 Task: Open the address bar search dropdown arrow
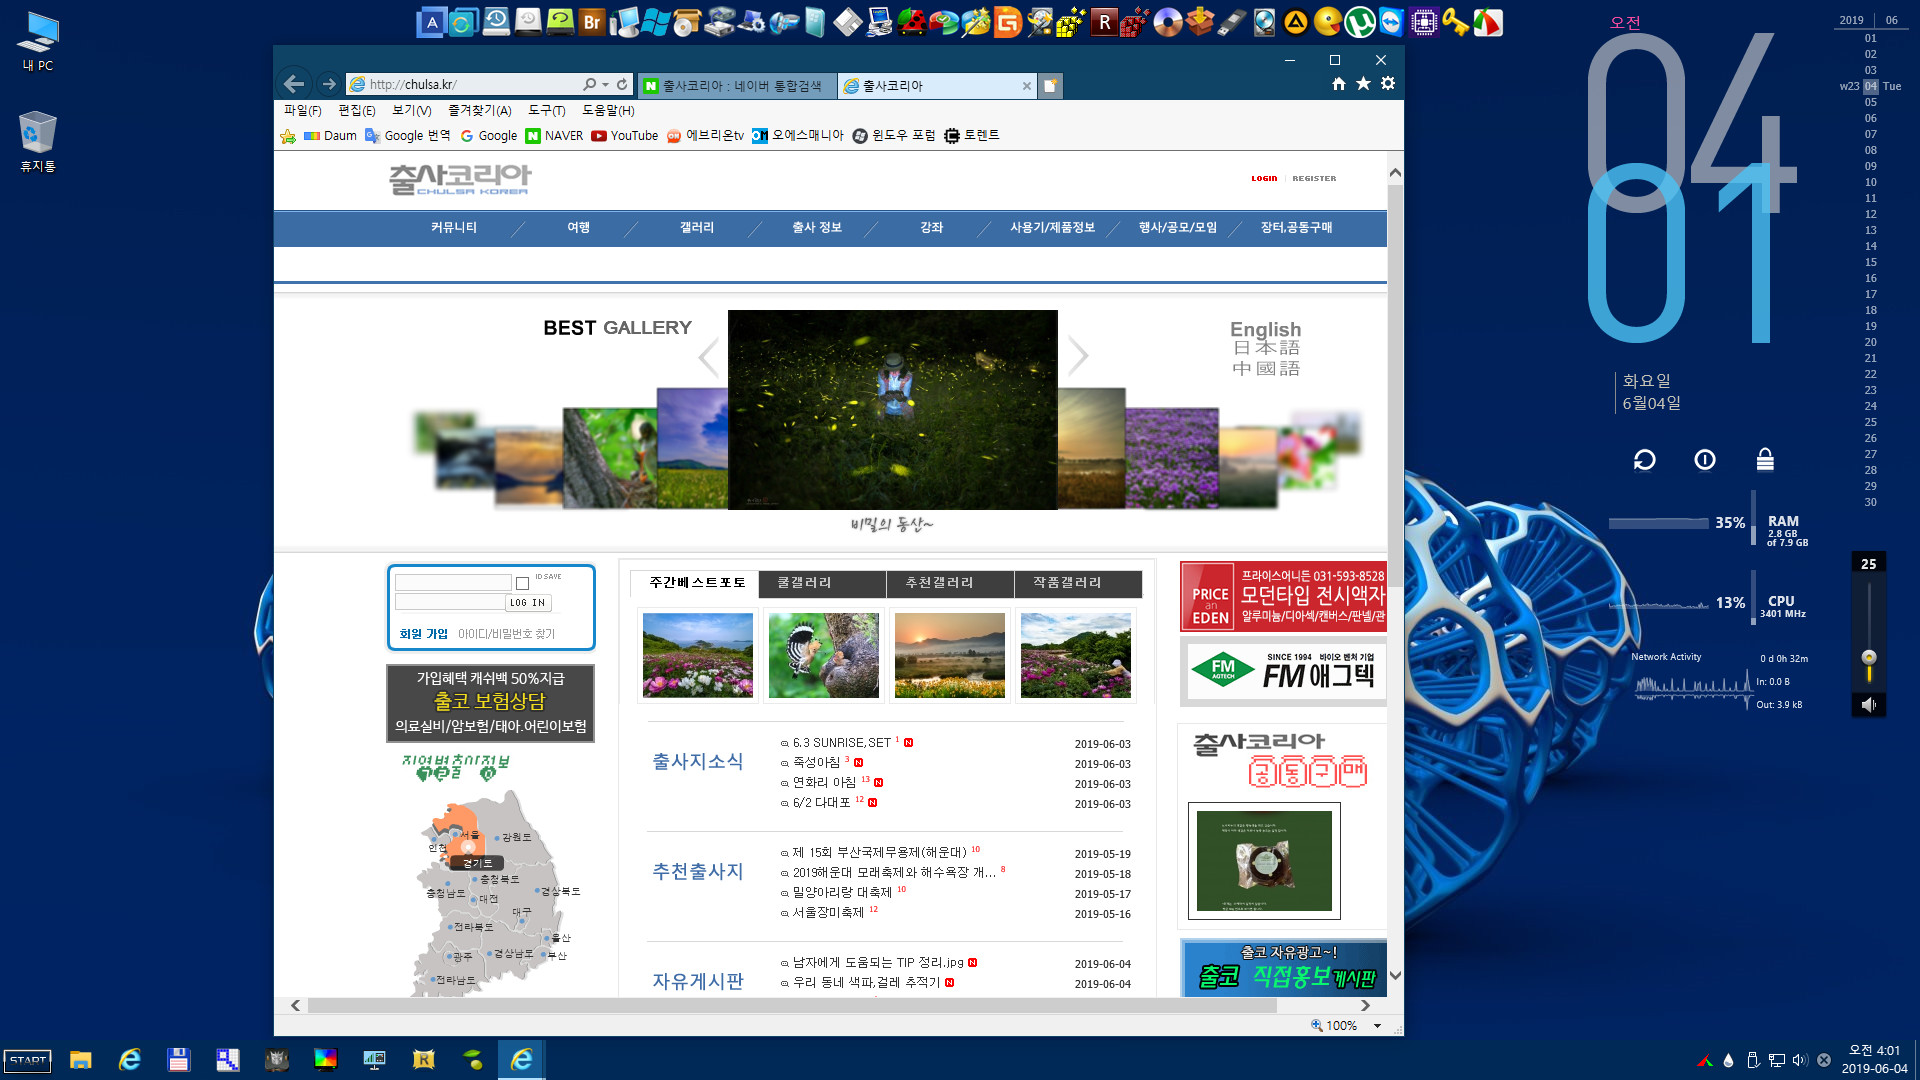pos(606,85)
